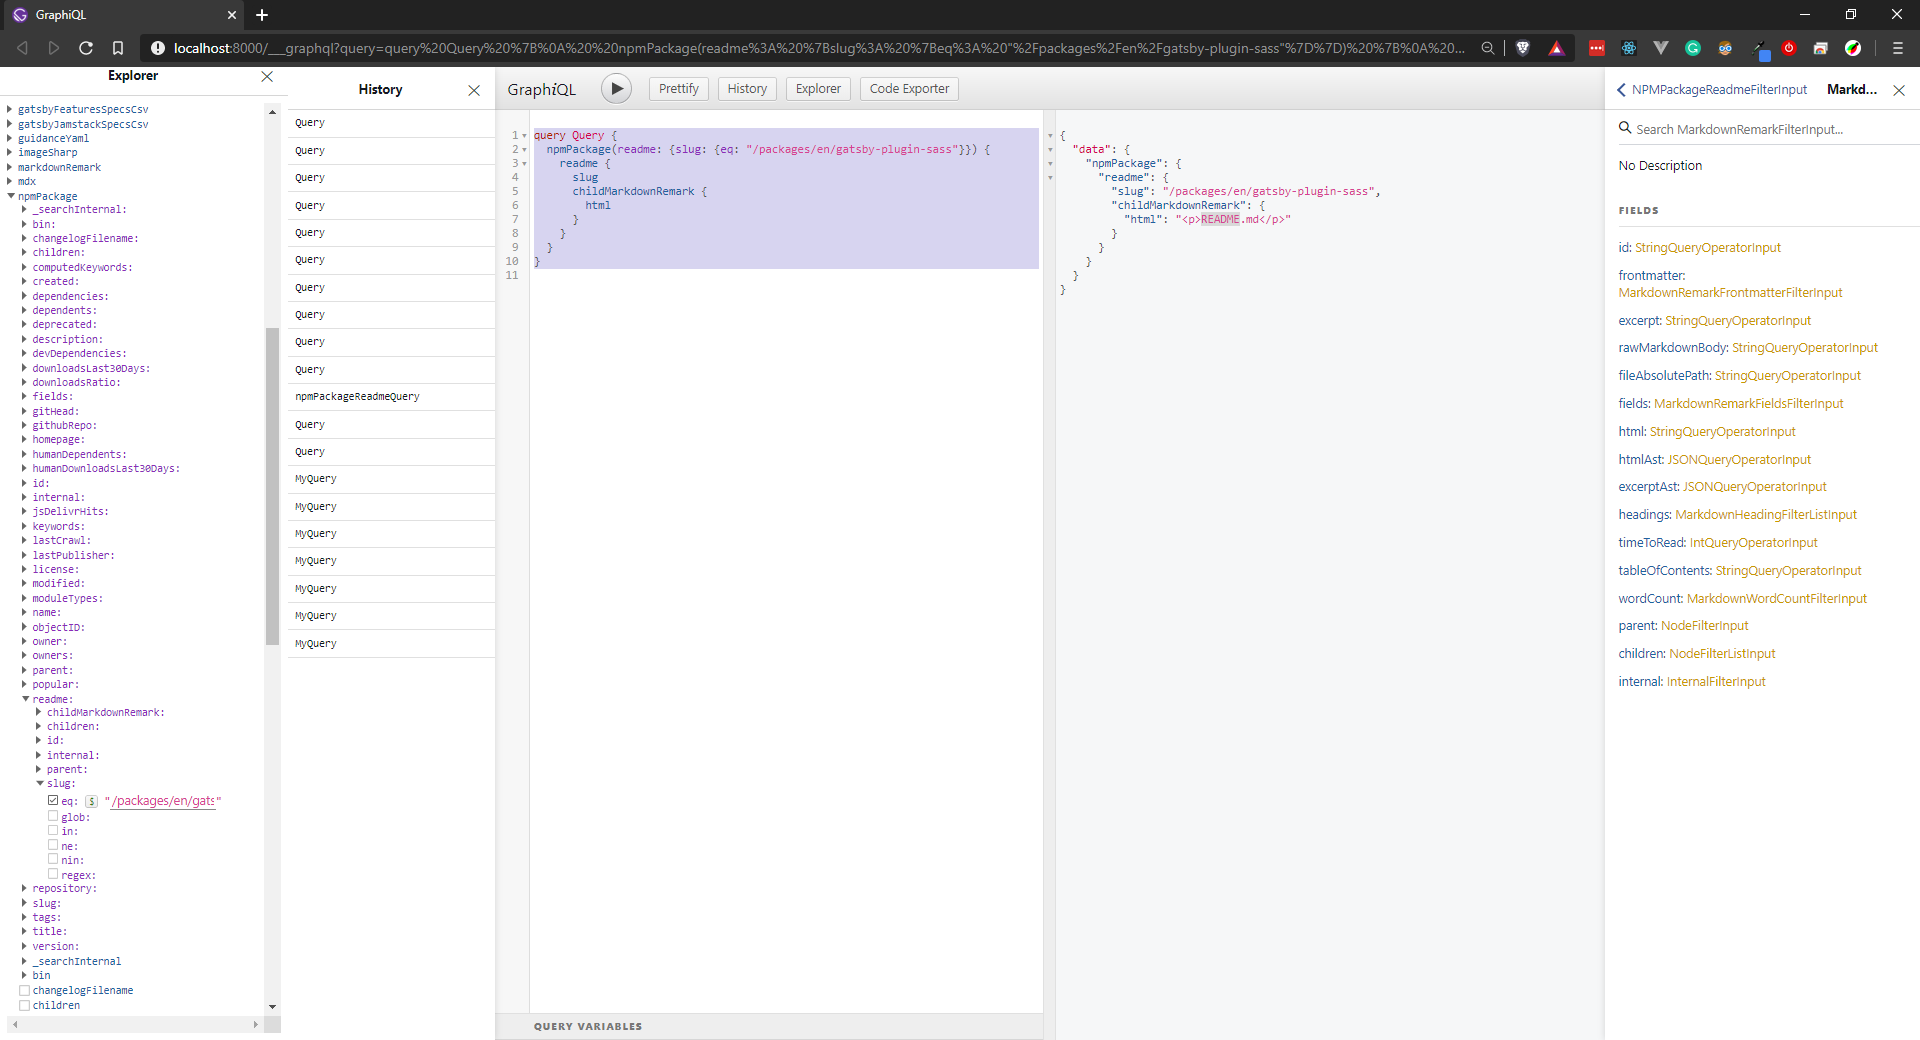The image size is (1920, 1040).
Task: Click the Brave Shields lion icon
Action: pos(1523,48)
